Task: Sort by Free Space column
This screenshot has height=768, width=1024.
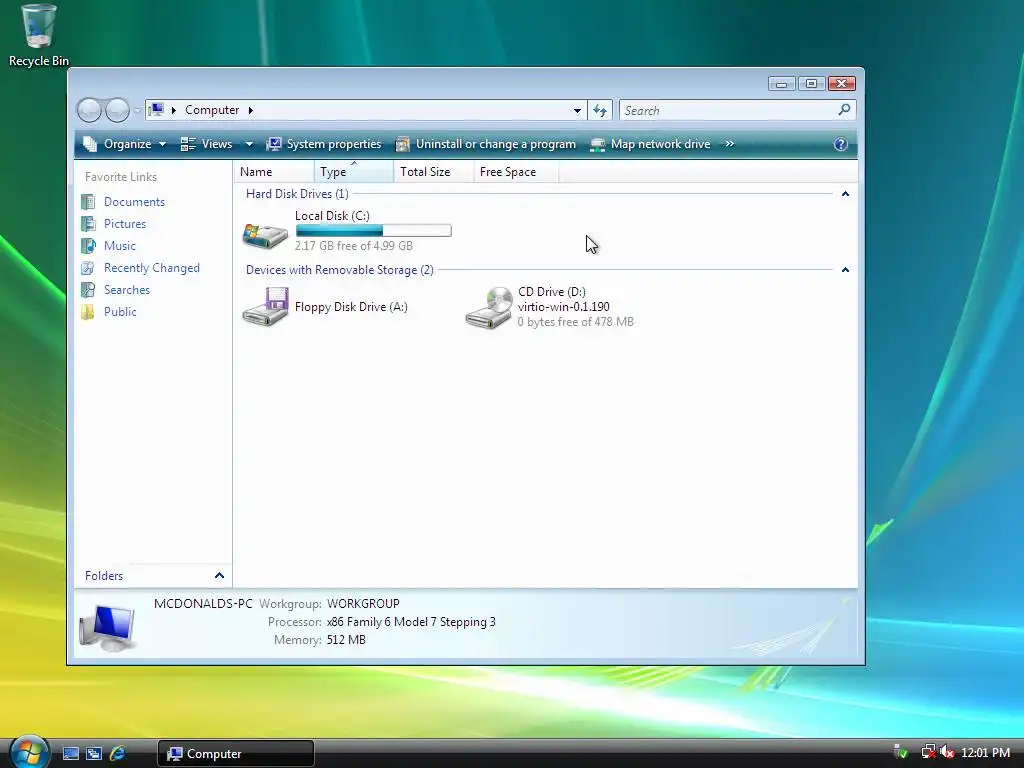Action: tap(516, 172)
